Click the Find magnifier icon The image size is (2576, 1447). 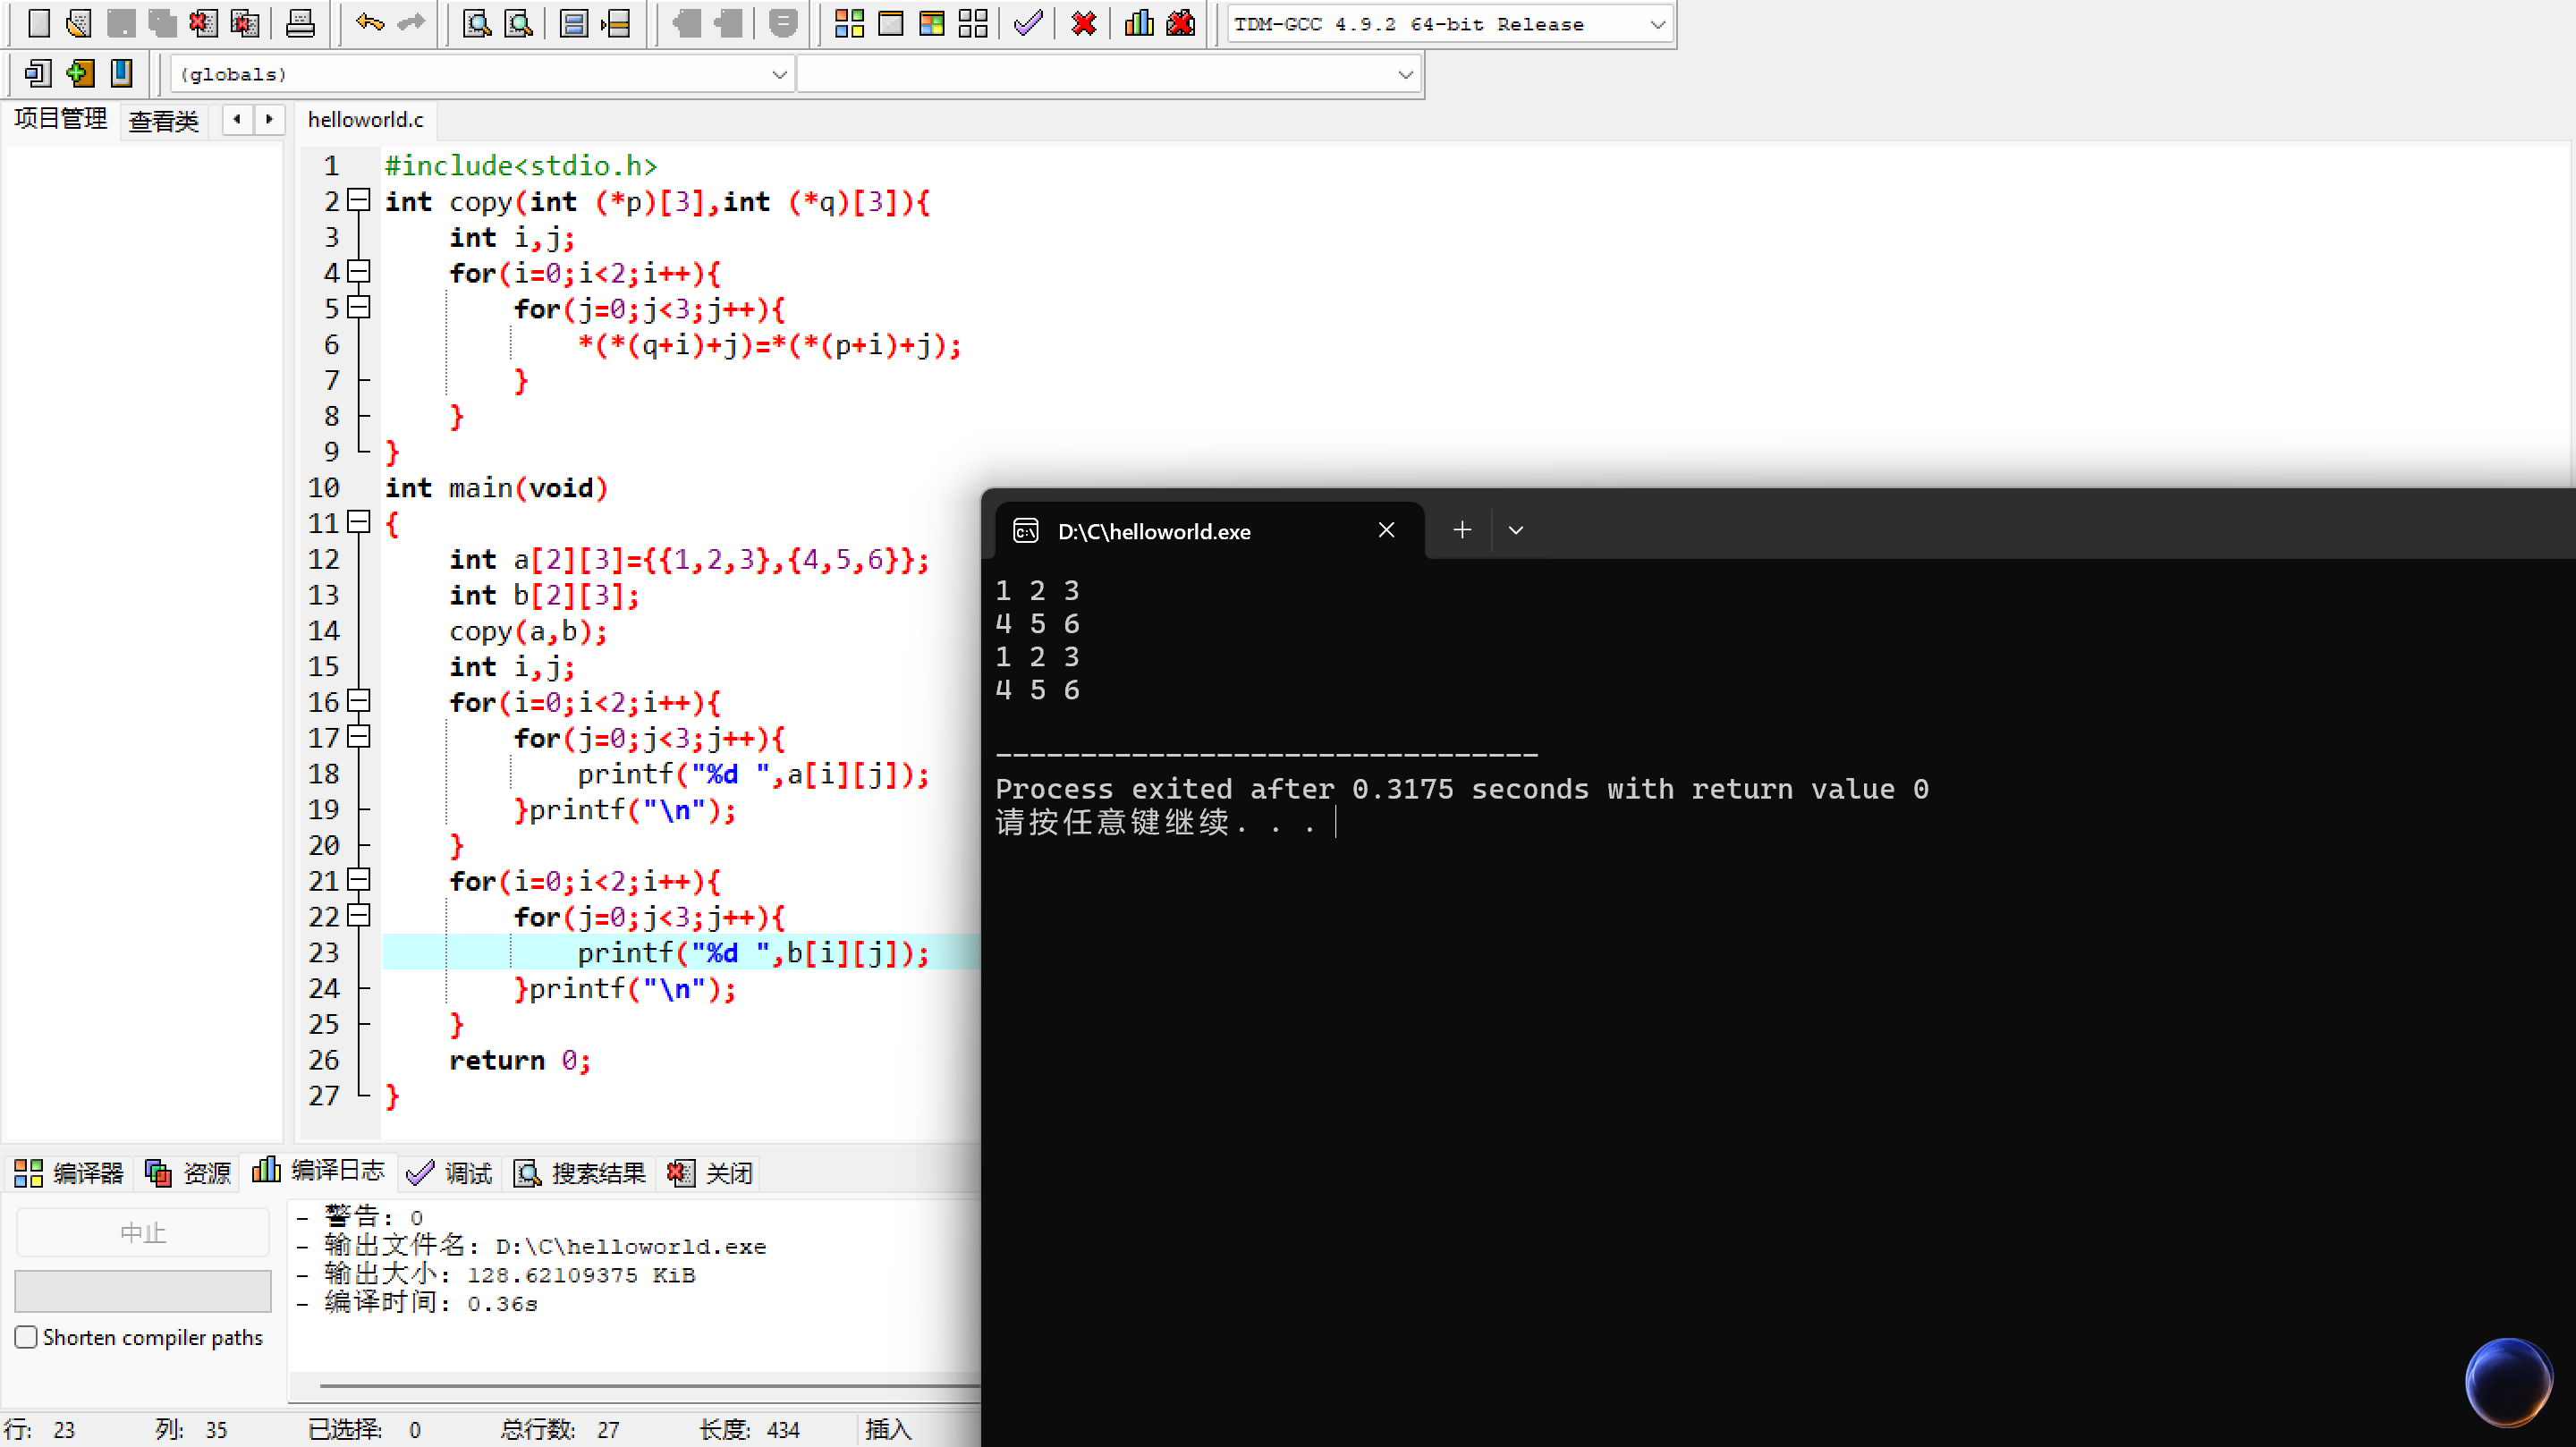coord(477,22)
